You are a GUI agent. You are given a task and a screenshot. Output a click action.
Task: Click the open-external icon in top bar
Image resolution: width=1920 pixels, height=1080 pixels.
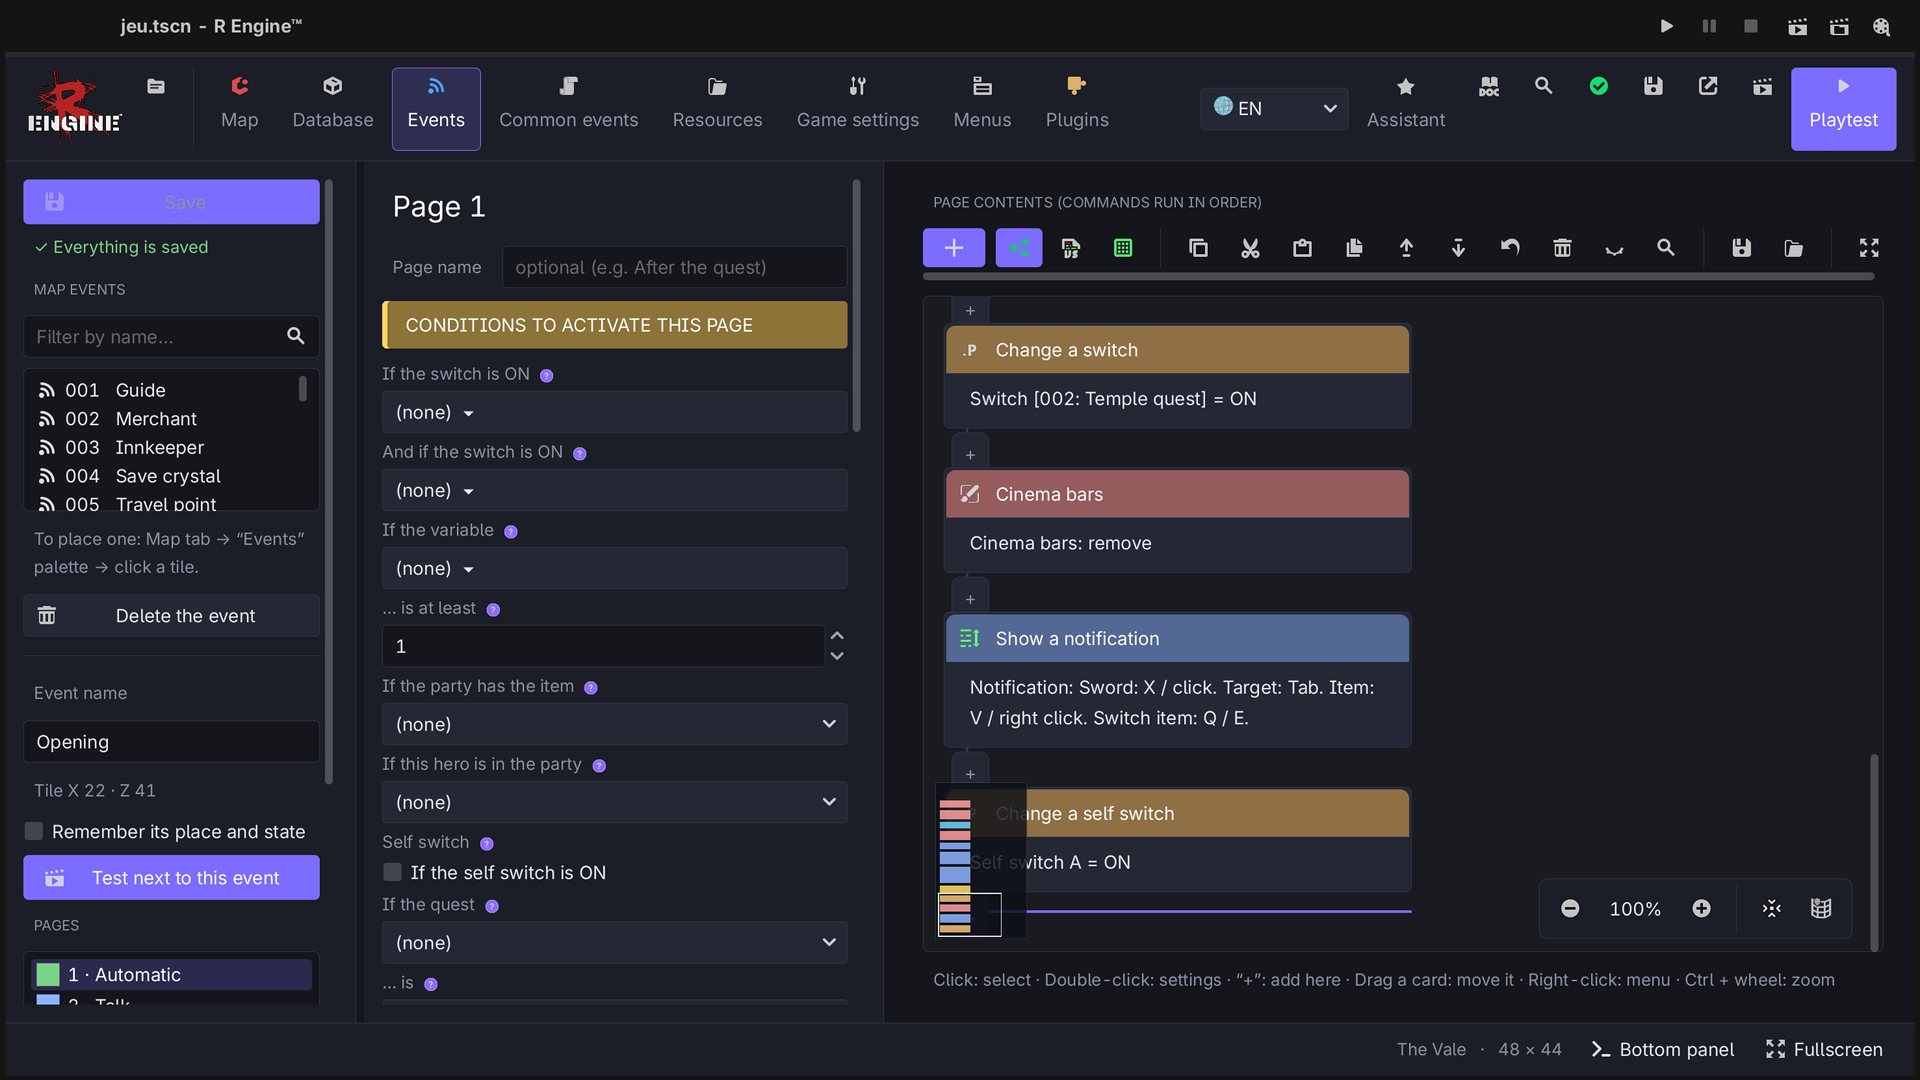click(x=1708, y=87)
